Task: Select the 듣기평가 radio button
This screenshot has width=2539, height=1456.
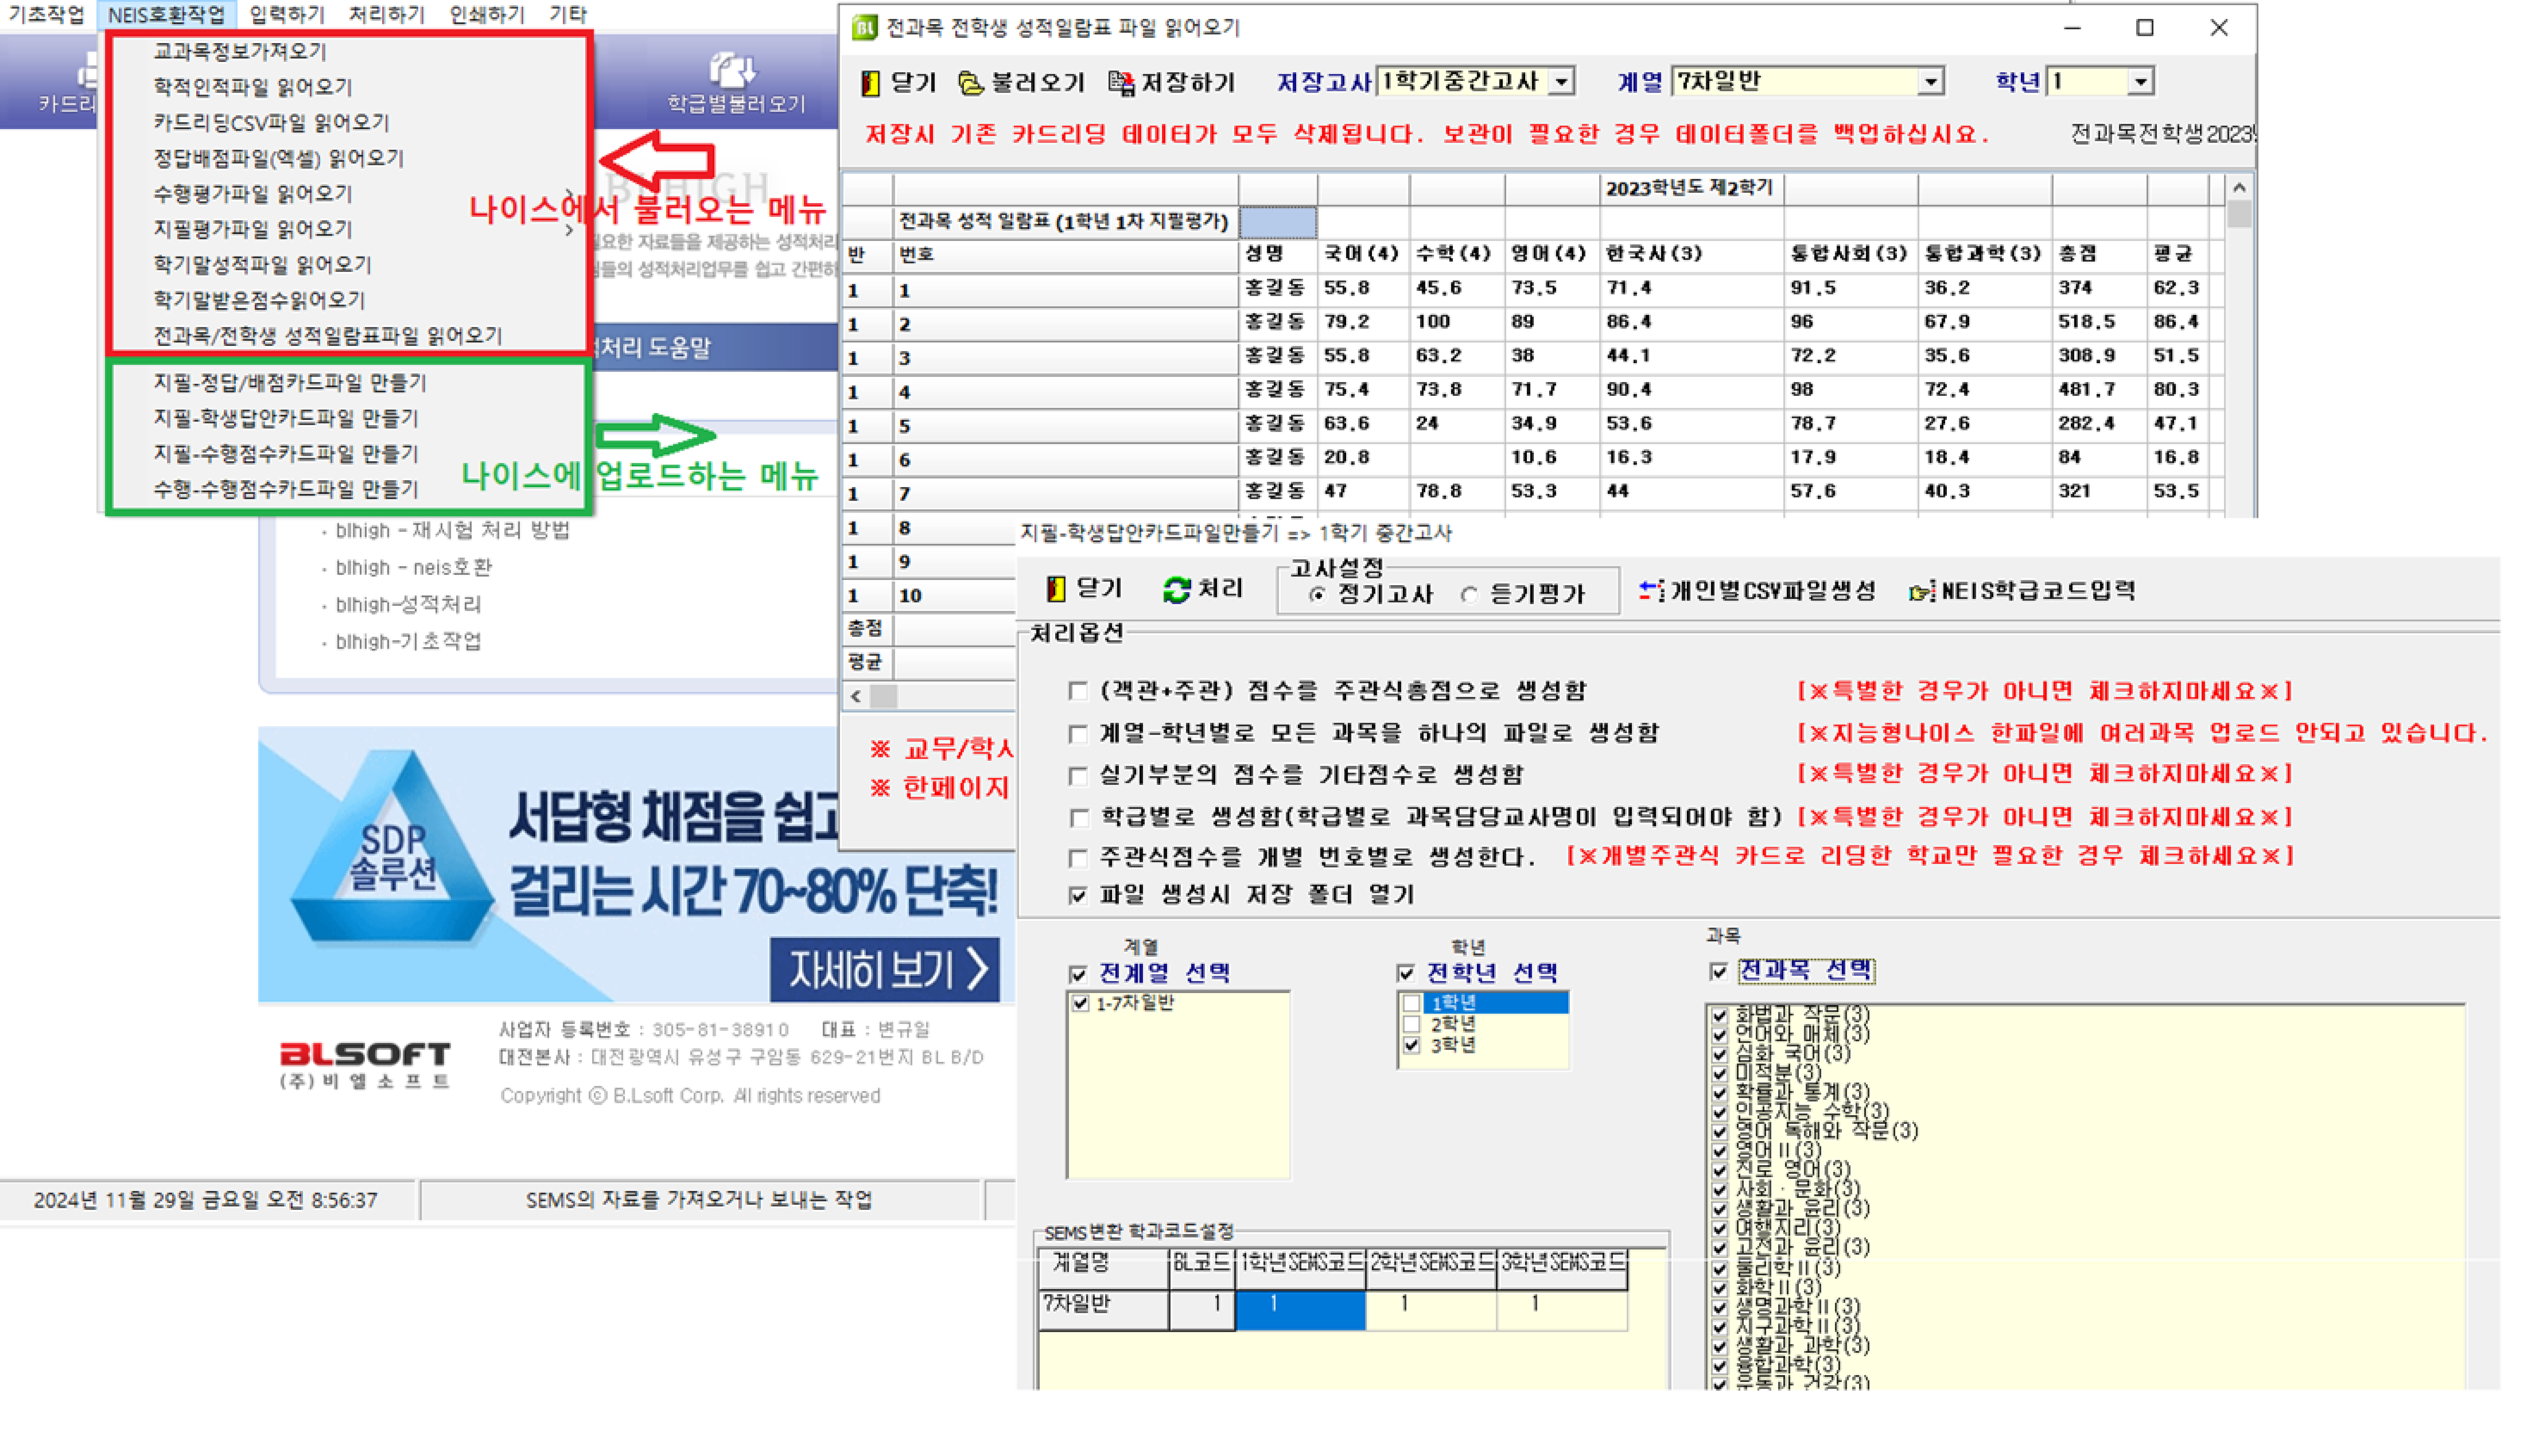Action: (x=1469, y=596)
